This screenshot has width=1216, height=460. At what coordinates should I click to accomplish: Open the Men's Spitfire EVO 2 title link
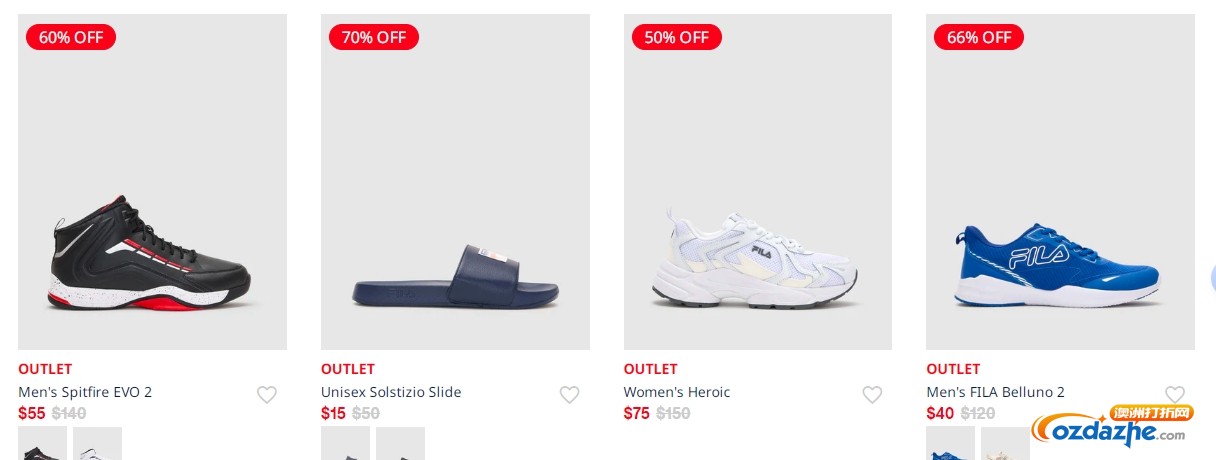pos(85,392)
